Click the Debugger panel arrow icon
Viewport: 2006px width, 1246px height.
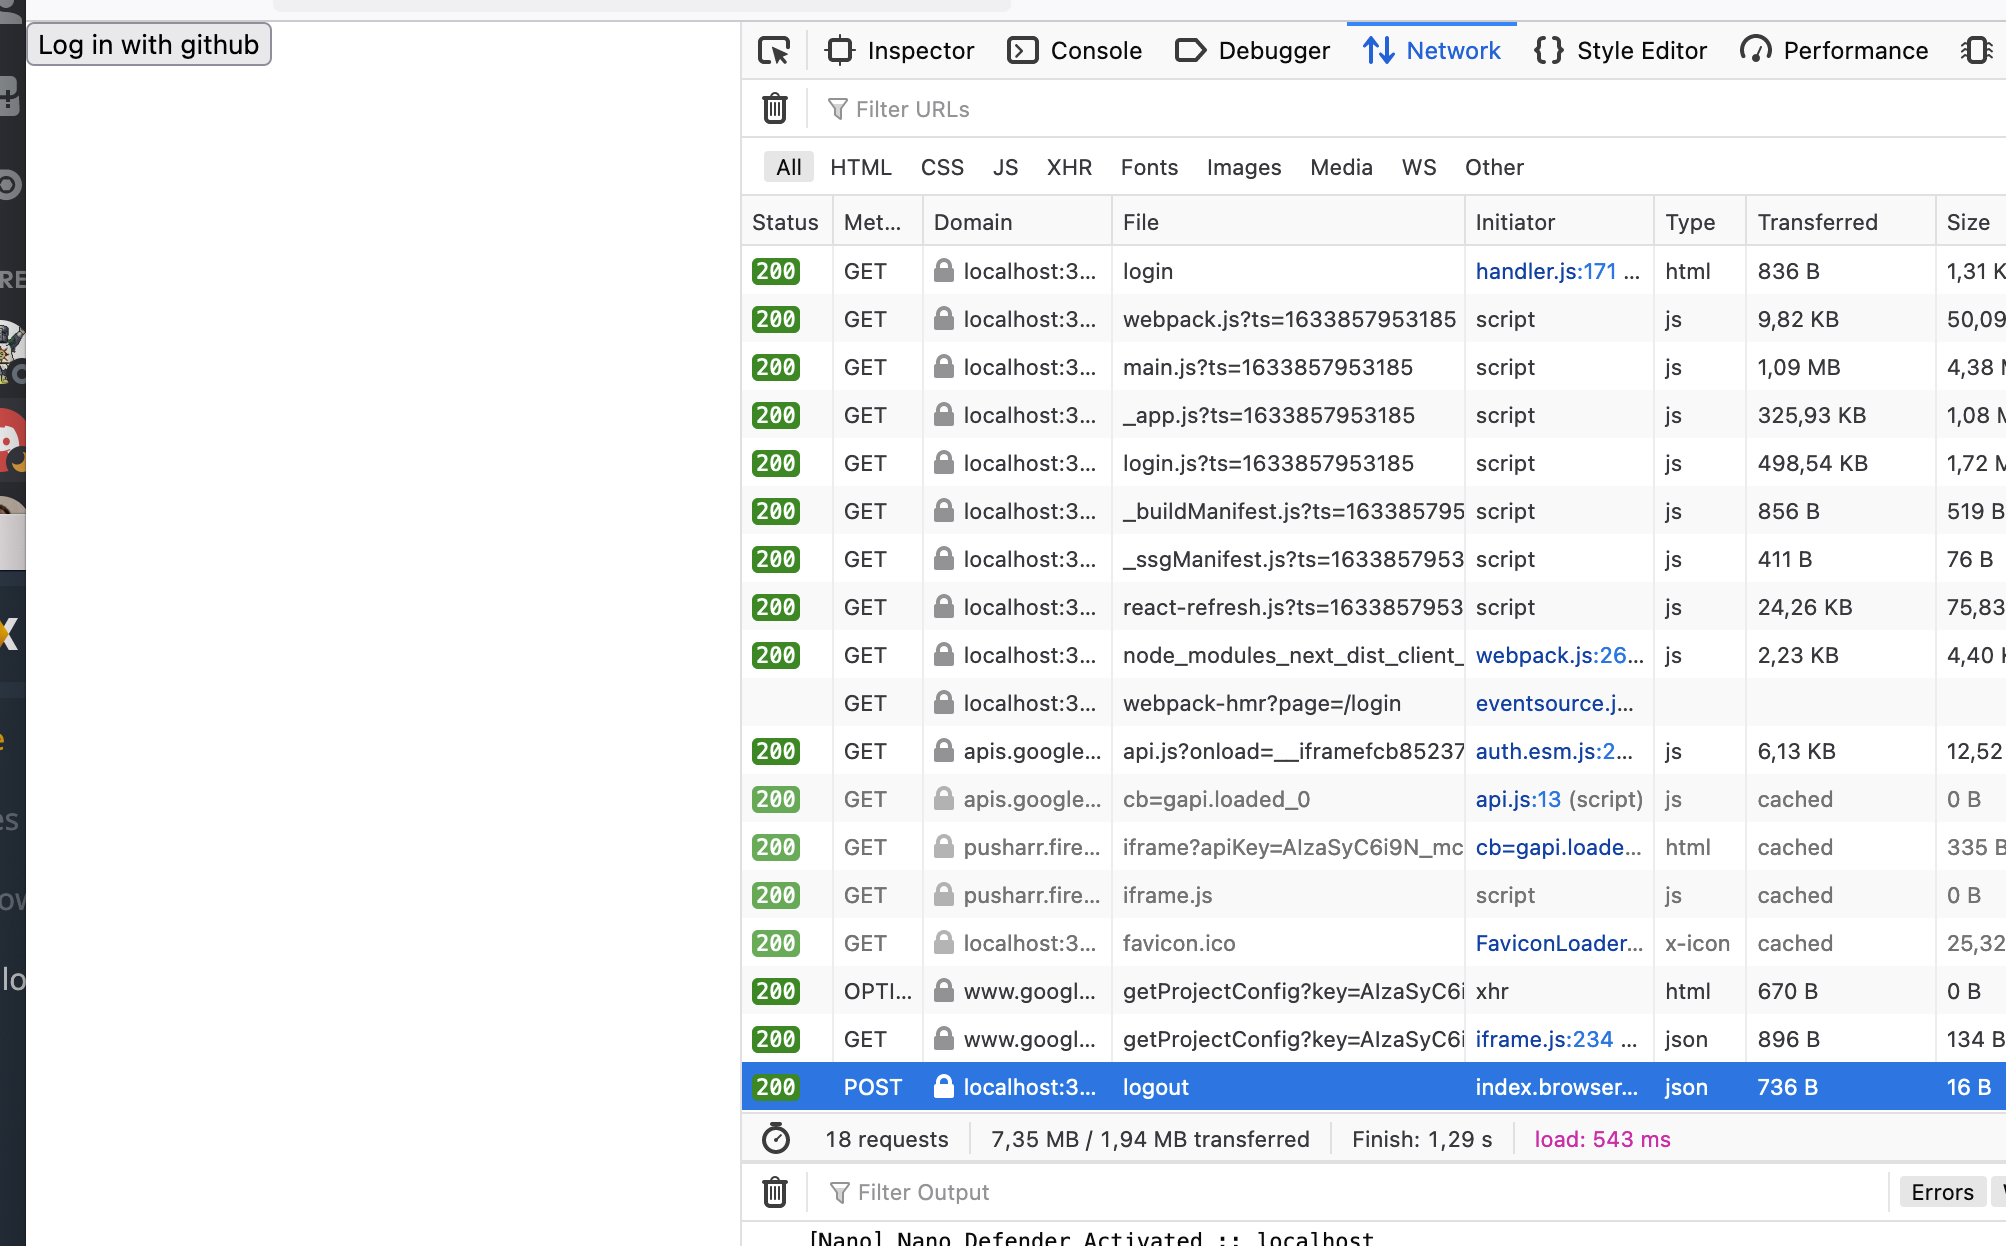(x=1190, y=50)
